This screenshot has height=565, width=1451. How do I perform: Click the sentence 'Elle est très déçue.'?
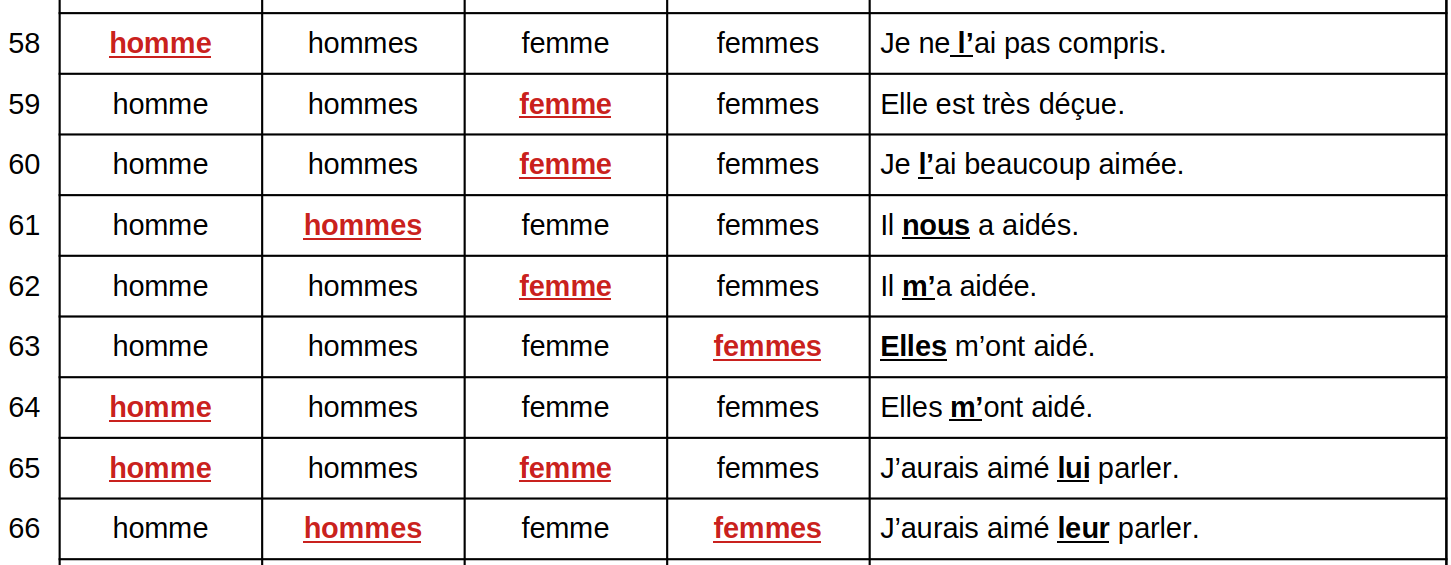(x=1002, y=105)
